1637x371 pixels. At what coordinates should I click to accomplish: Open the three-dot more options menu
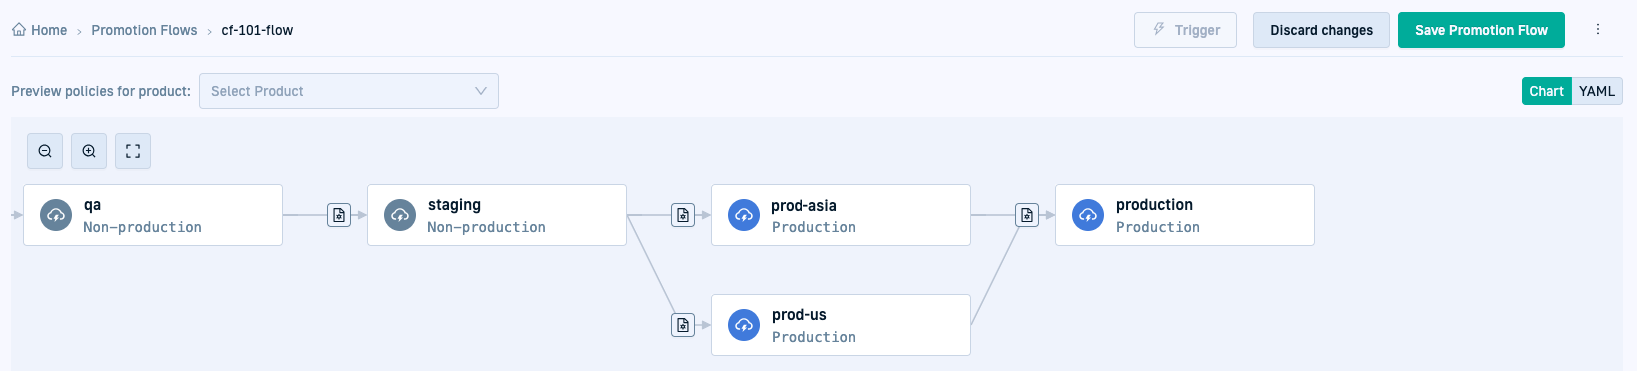coord(1598,30)
